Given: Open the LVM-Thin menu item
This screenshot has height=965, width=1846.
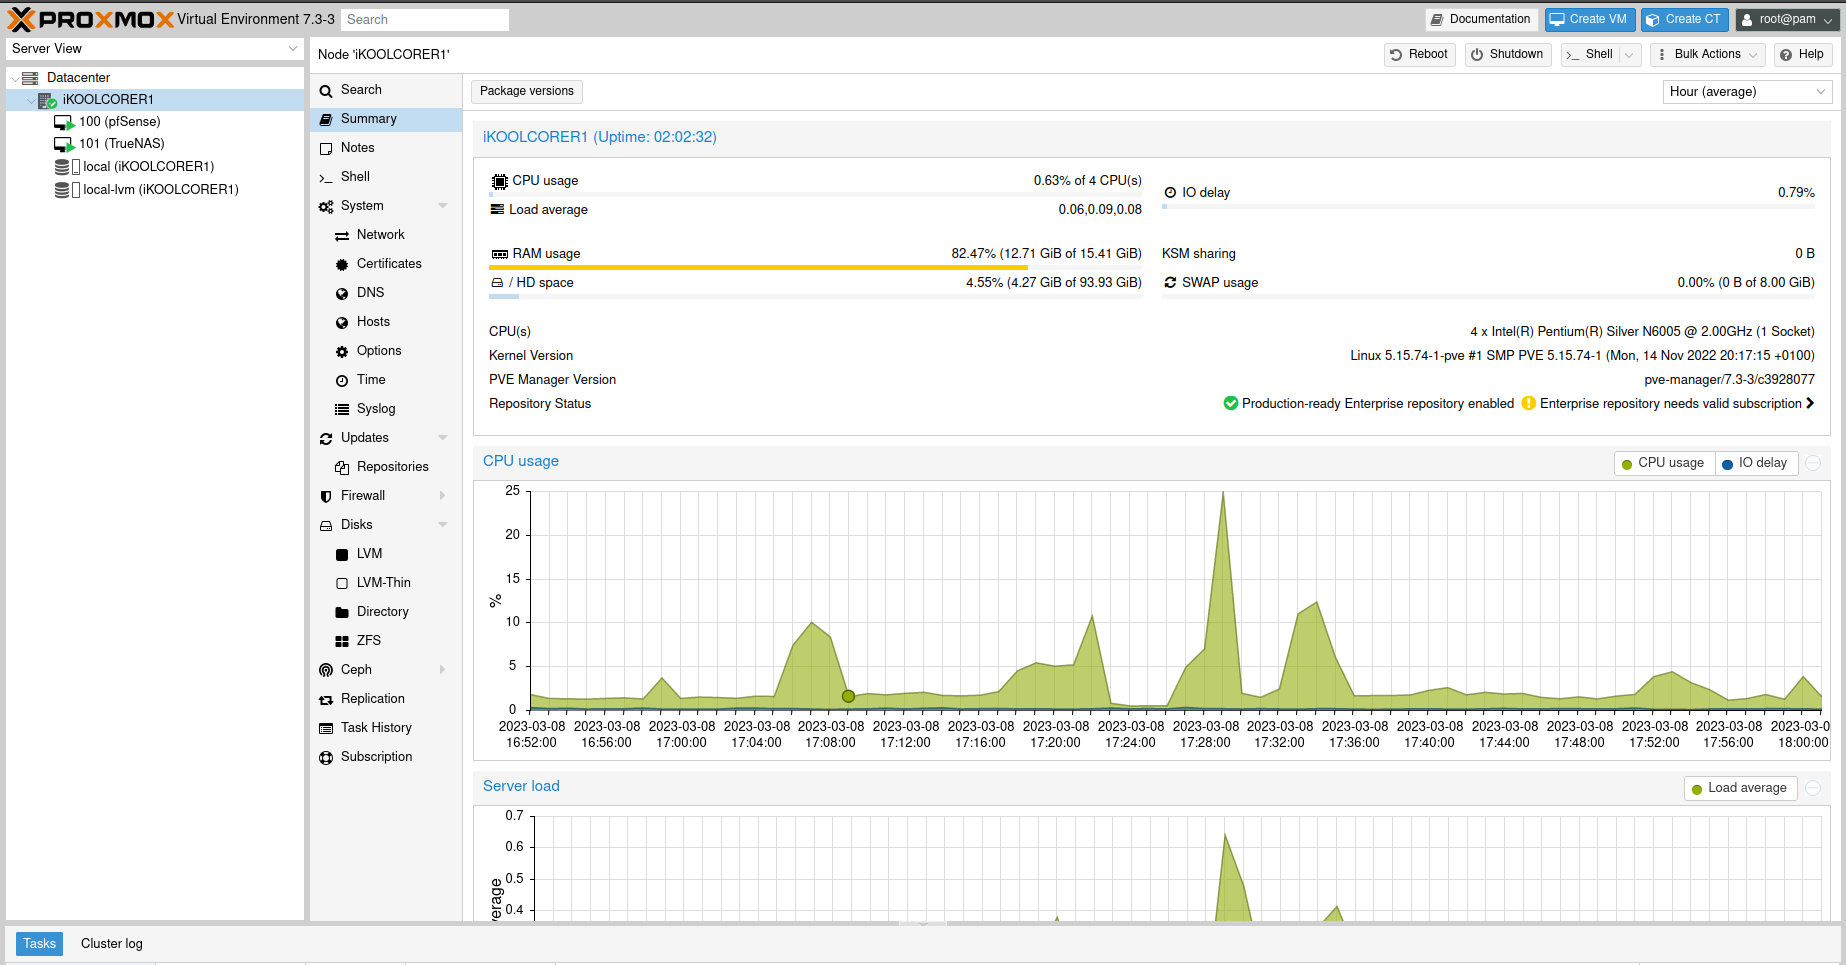Looking at the screenshot, I should (386, 583).
